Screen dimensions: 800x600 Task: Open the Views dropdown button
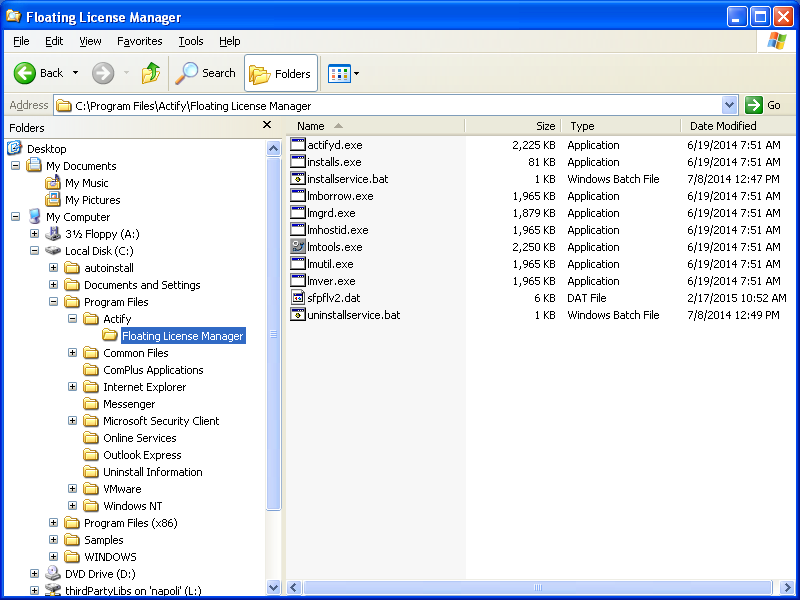344,73
